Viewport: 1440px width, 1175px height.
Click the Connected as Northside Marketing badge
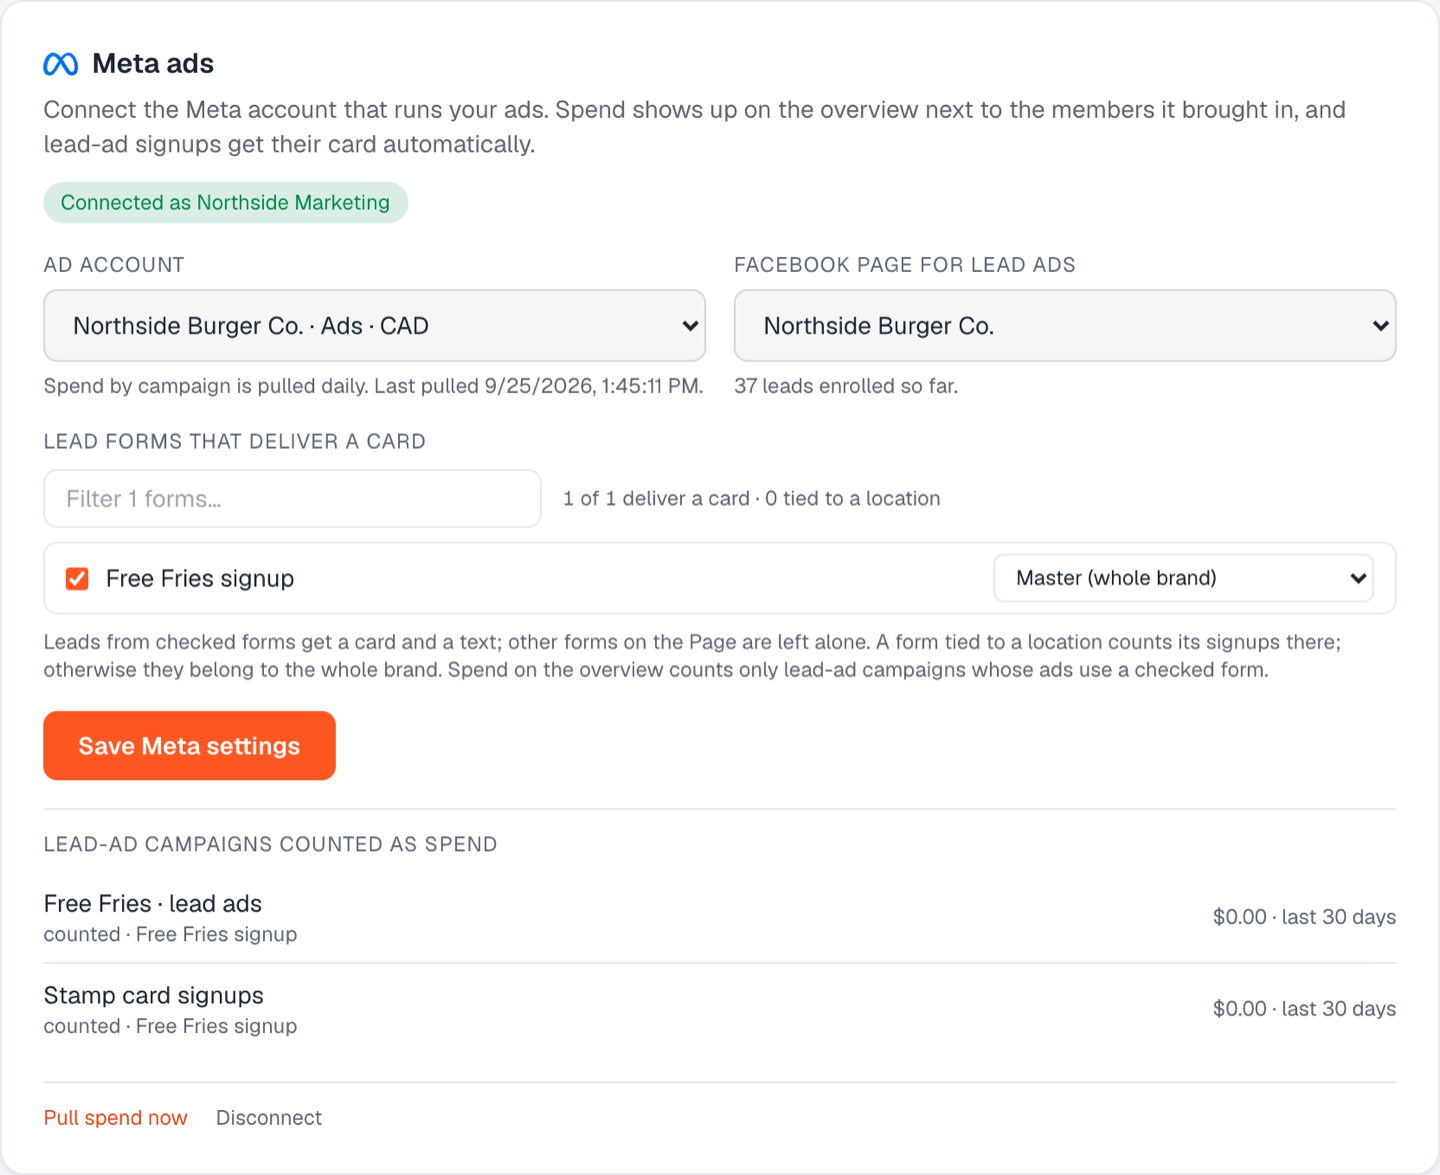225,203
